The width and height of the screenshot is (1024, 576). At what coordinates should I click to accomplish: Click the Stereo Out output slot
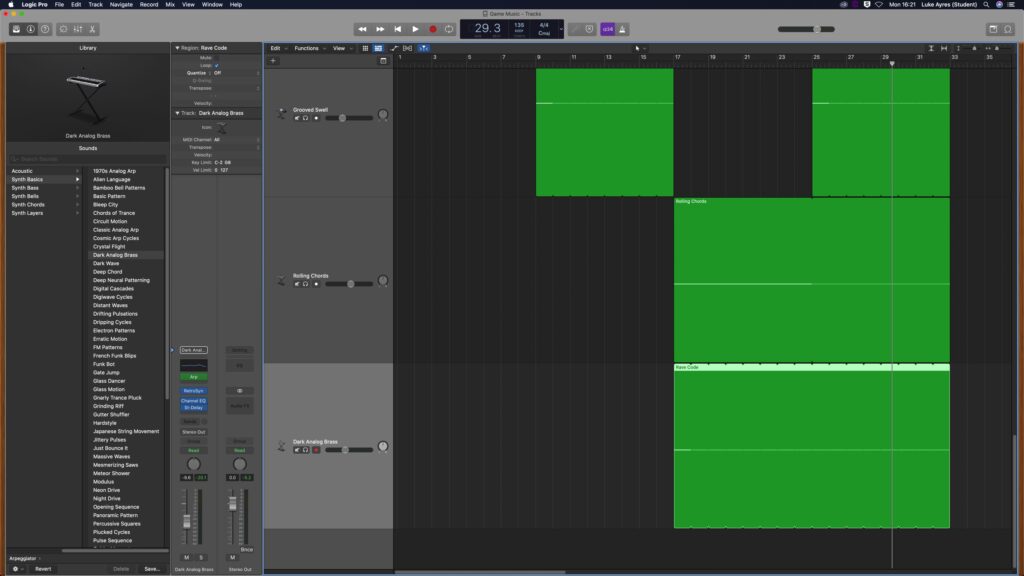pyautogui.click(x=193, y=432)
